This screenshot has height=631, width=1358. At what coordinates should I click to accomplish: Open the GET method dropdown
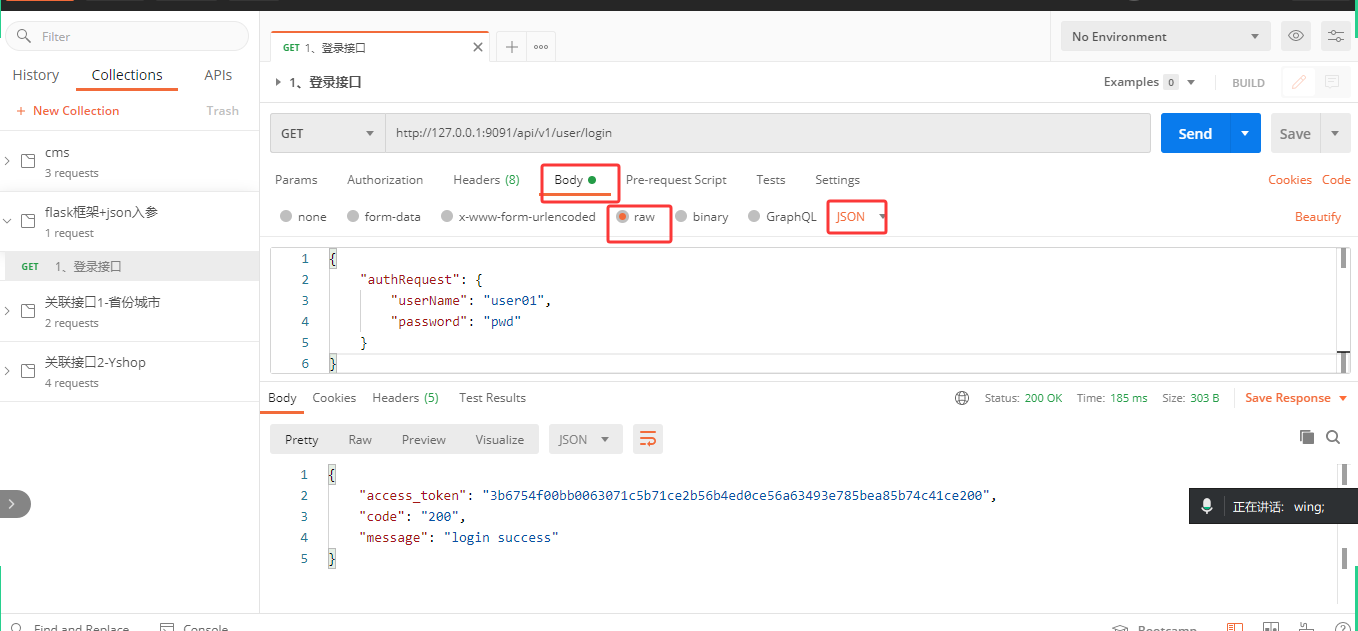(328, 133)
